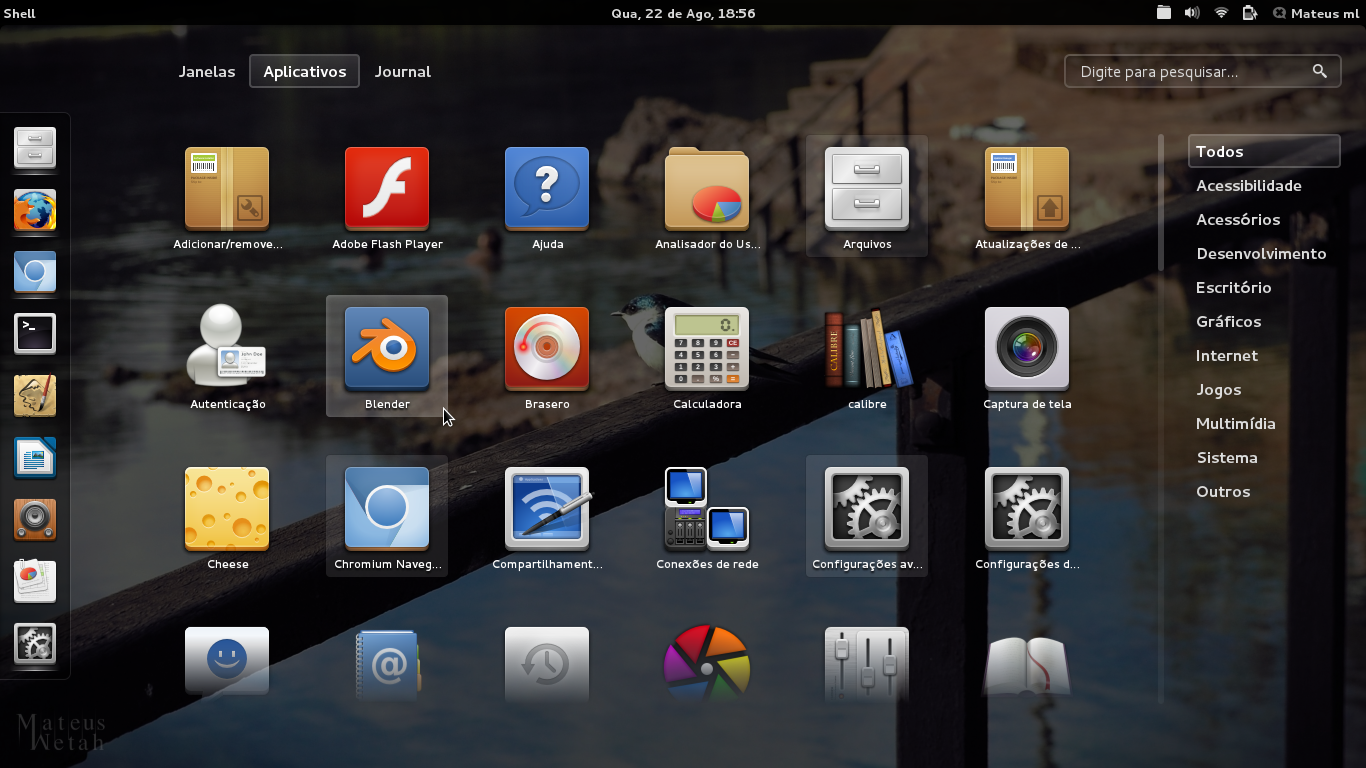Open LibreOffice Writer in the dash
The image size is (1366, 768).
point(35,458)
